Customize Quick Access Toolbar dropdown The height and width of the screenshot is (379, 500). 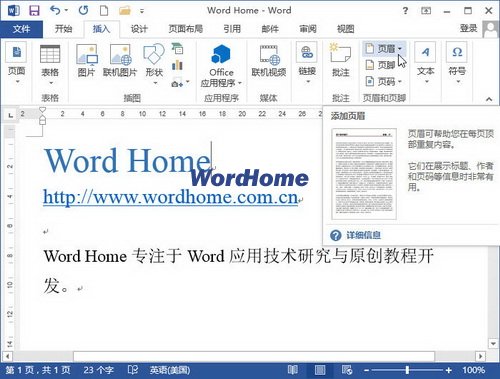point(142,11)
